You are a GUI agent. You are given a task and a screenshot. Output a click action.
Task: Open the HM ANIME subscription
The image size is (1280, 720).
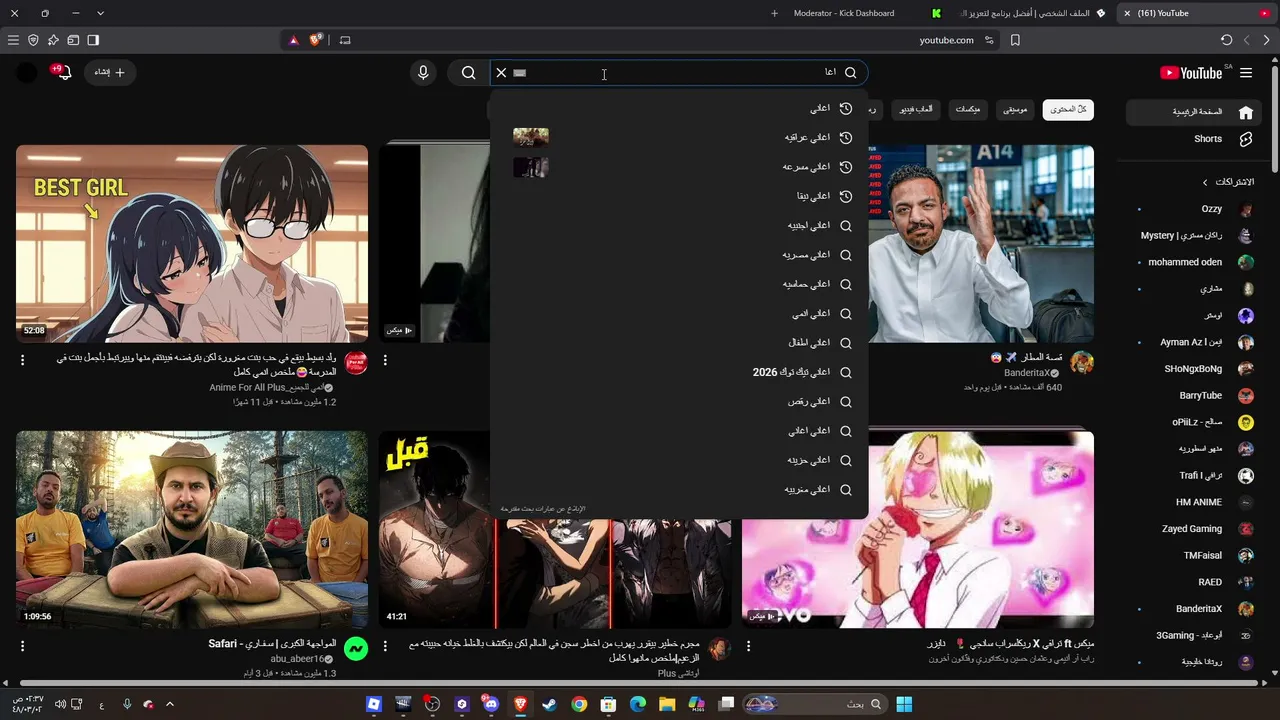[x=1196, y=502]
